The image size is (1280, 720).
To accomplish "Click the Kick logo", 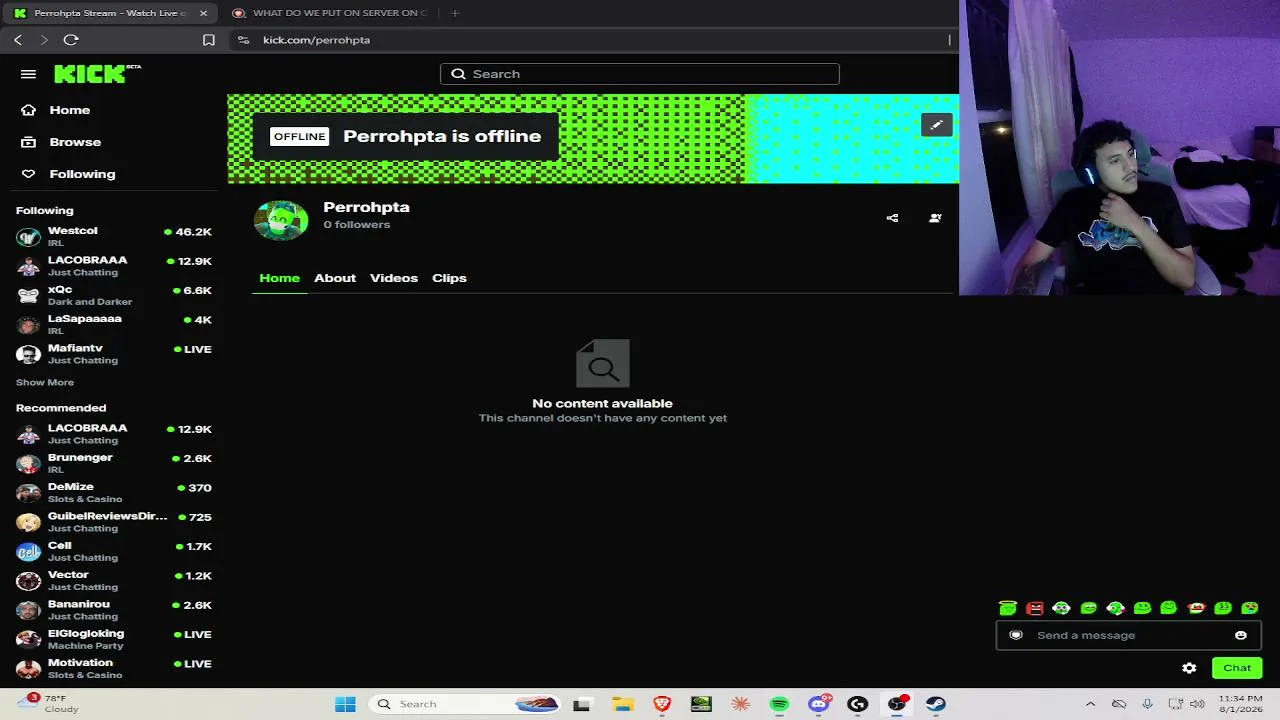I will [97, 73].
